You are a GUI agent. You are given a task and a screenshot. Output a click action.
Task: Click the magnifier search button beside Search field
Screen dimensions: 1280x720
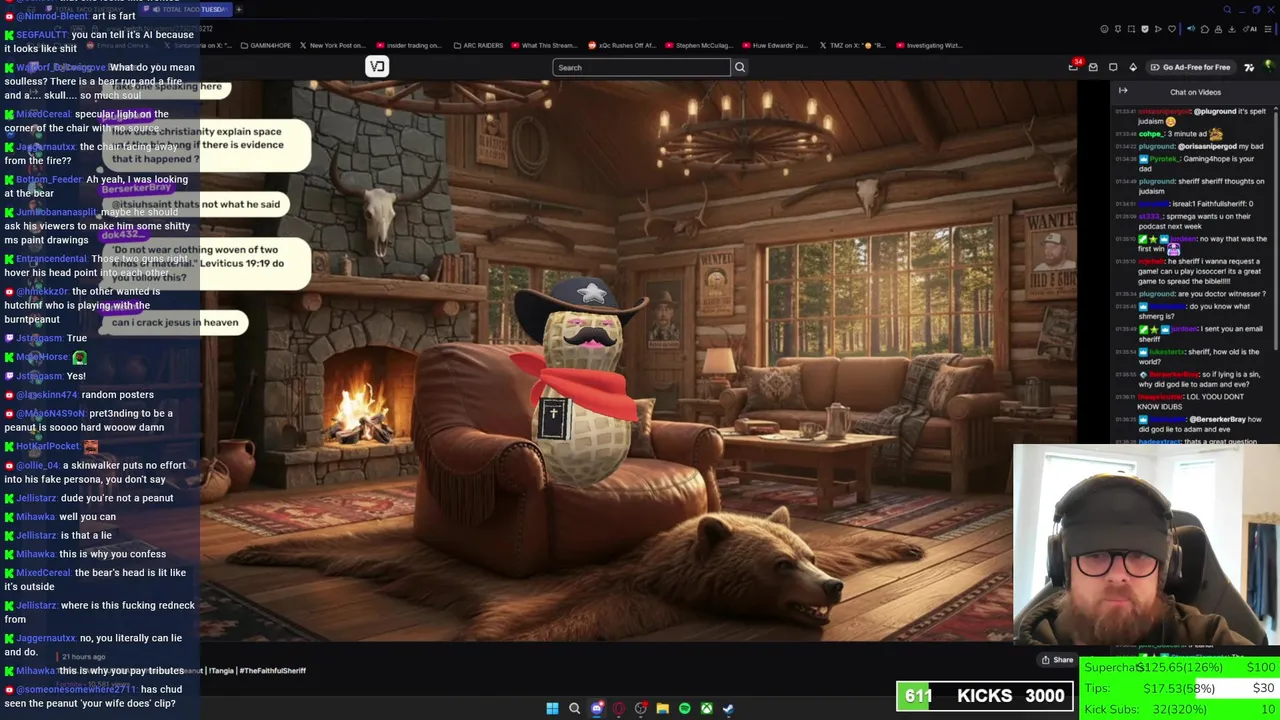coord(740,67)
